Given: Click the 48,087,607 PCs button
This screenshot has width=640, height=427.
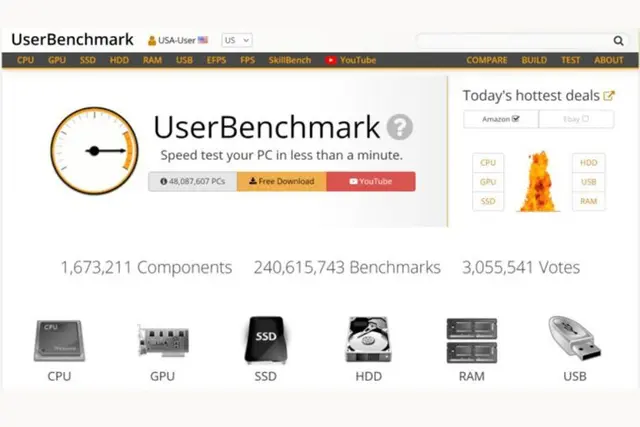Looking at the screenshot, I should pyautogui.click(x=193, y=181).
